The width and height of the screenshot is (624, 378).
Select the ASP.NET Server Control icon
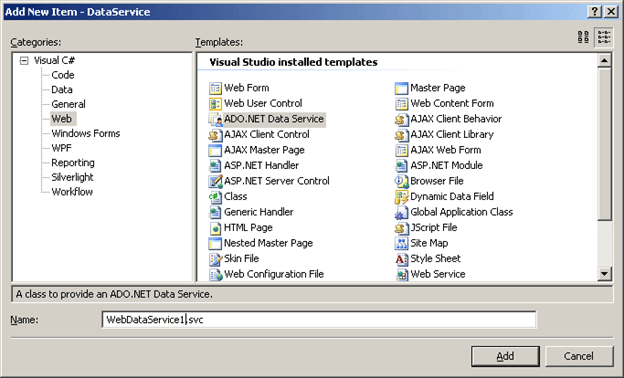click(215, 181)
